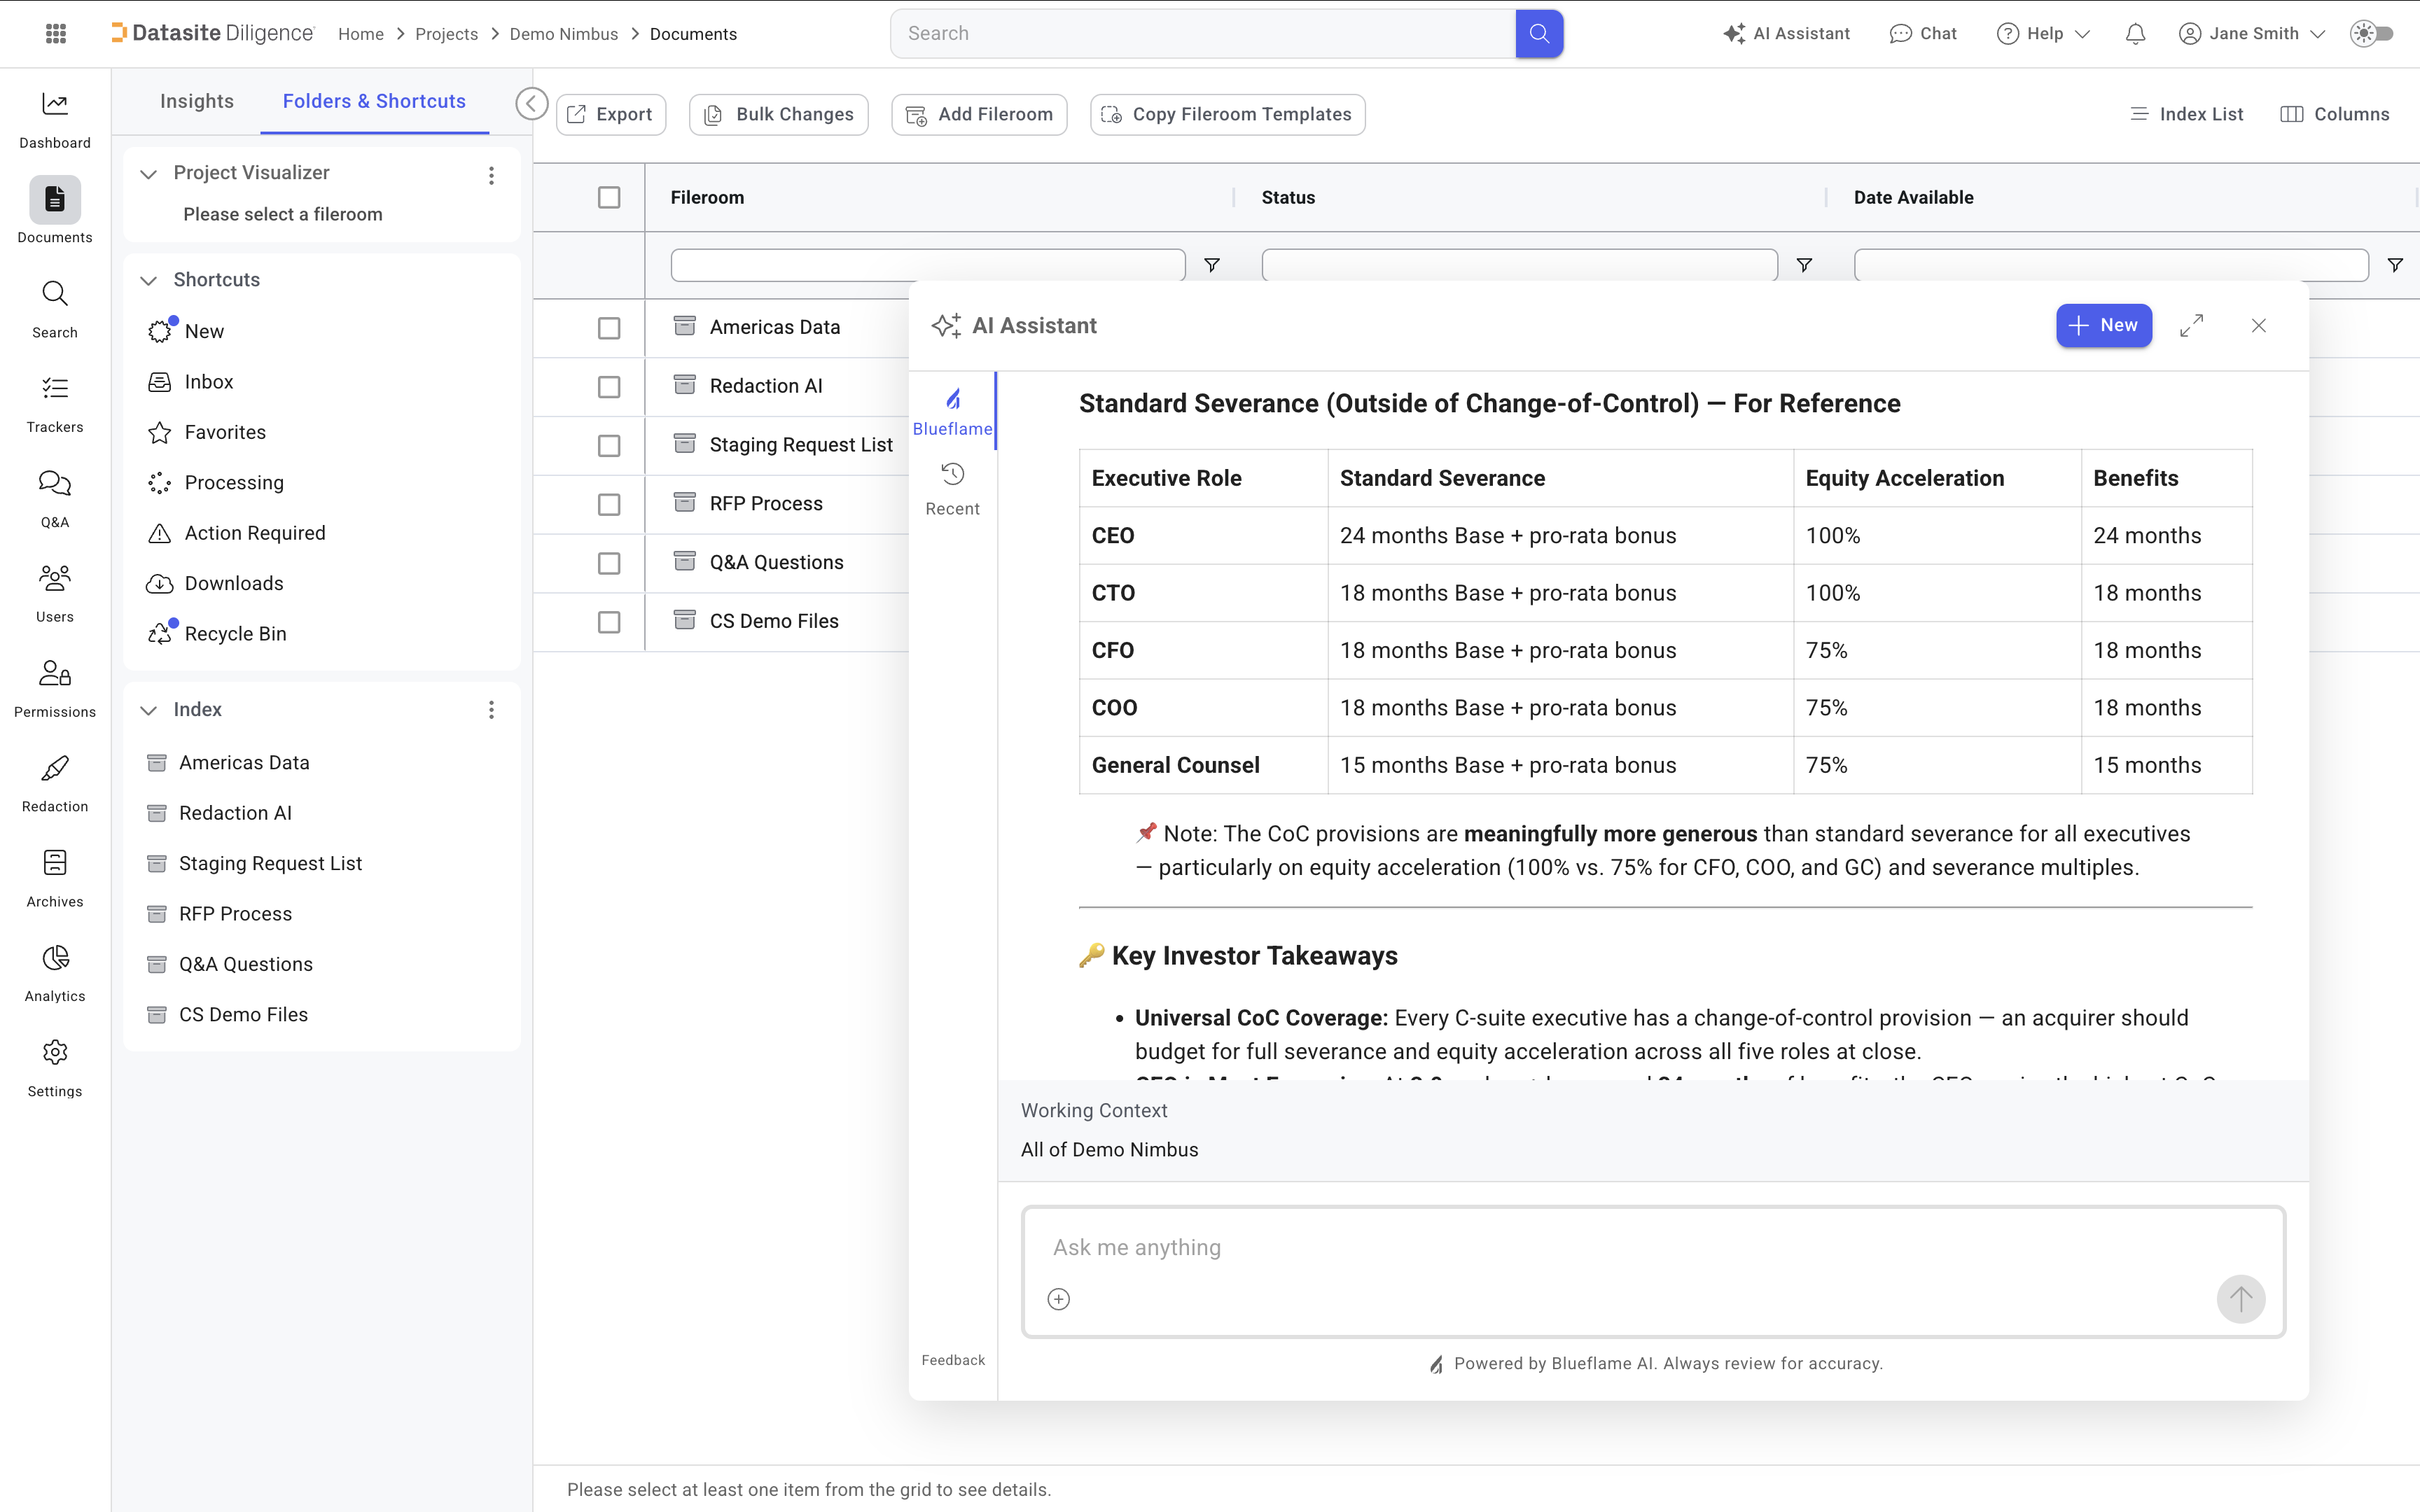The image size is (2420, 1512).
Task: Click the add attachment plus icon
Action: coord(1058,1299)
